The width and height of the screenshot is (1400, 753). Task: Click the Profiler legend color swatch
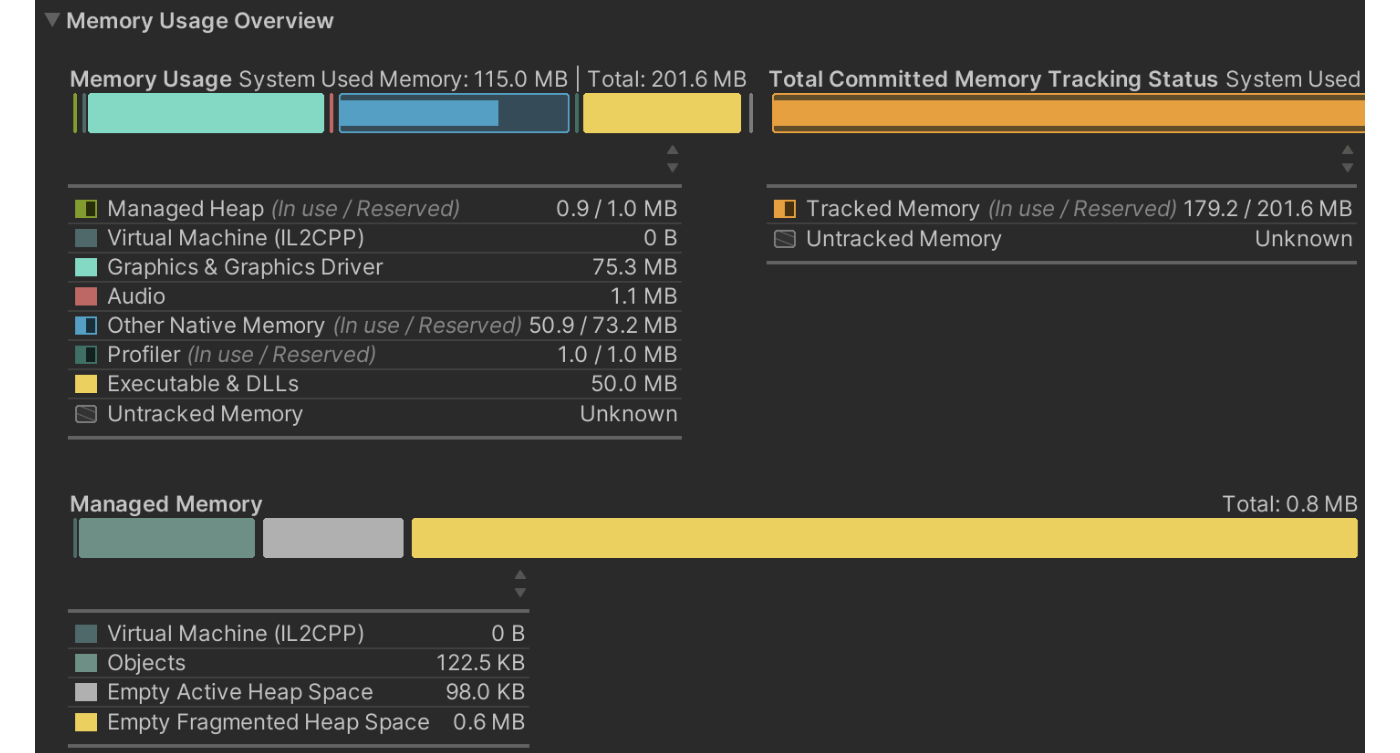pos(85,354)
